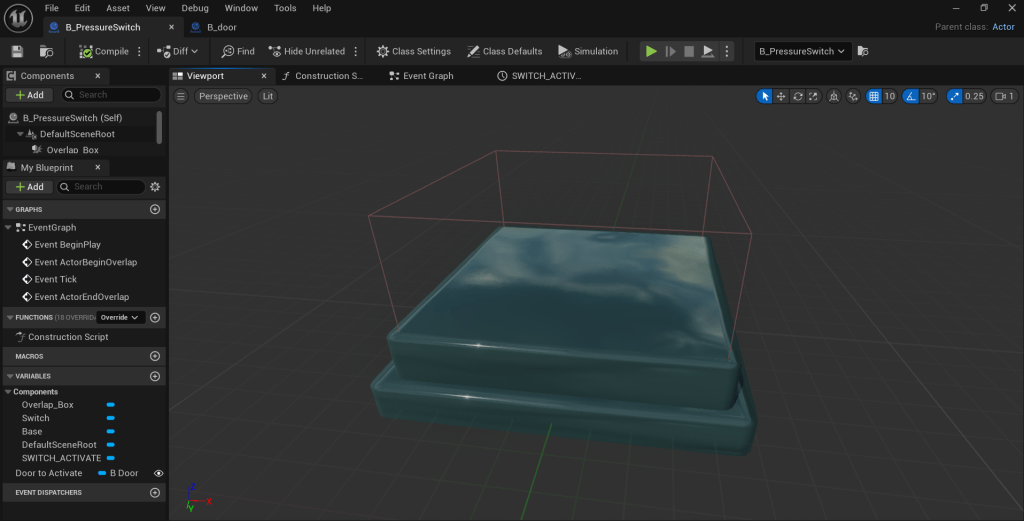Screen dimensions: 1024x521
Task: Switch to the Event Graph tab
Action: coord(427,76)
